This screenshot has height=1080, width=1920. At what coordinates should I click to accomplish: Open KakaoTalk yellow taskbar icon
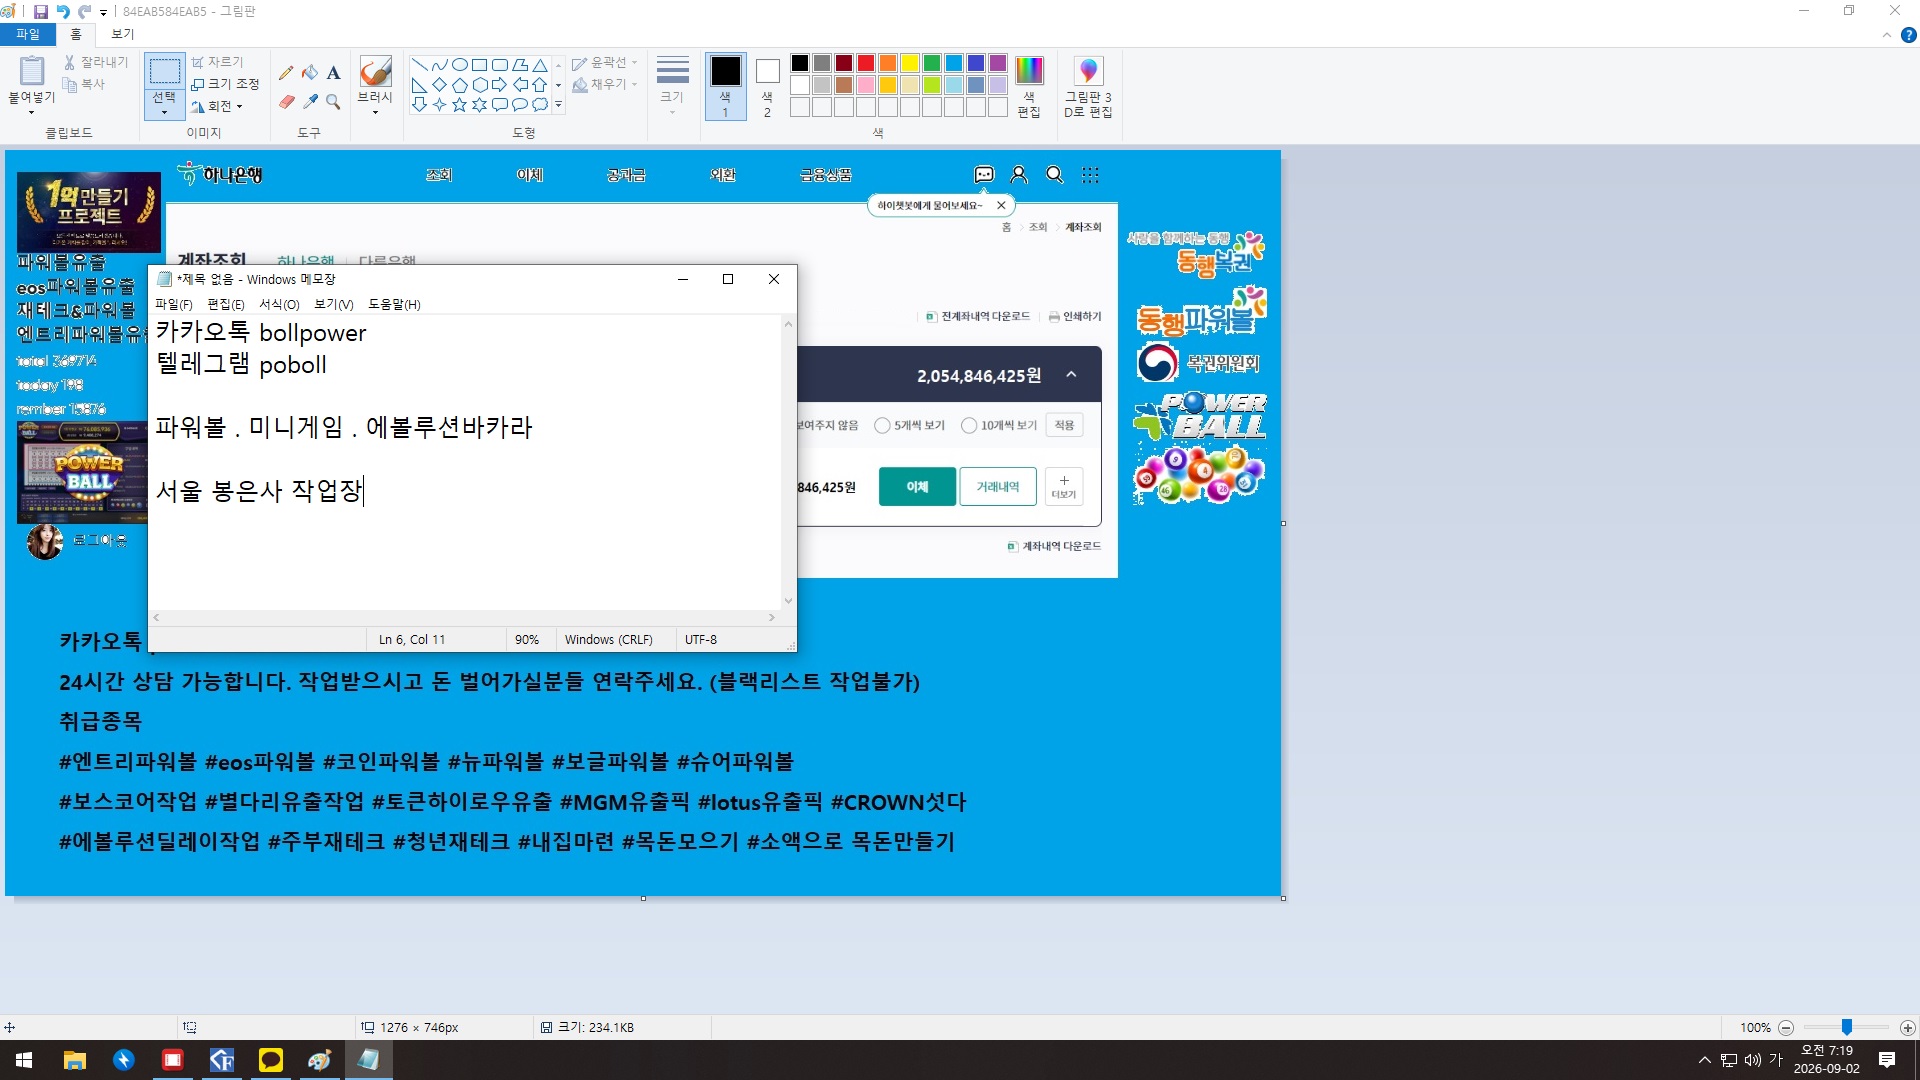pyautogui.click(x=270, y=1060)
